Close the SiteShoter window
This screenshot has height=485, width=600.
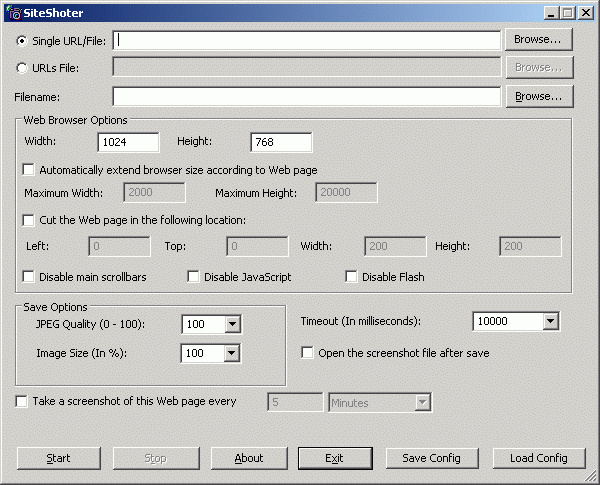click(586, 13)
